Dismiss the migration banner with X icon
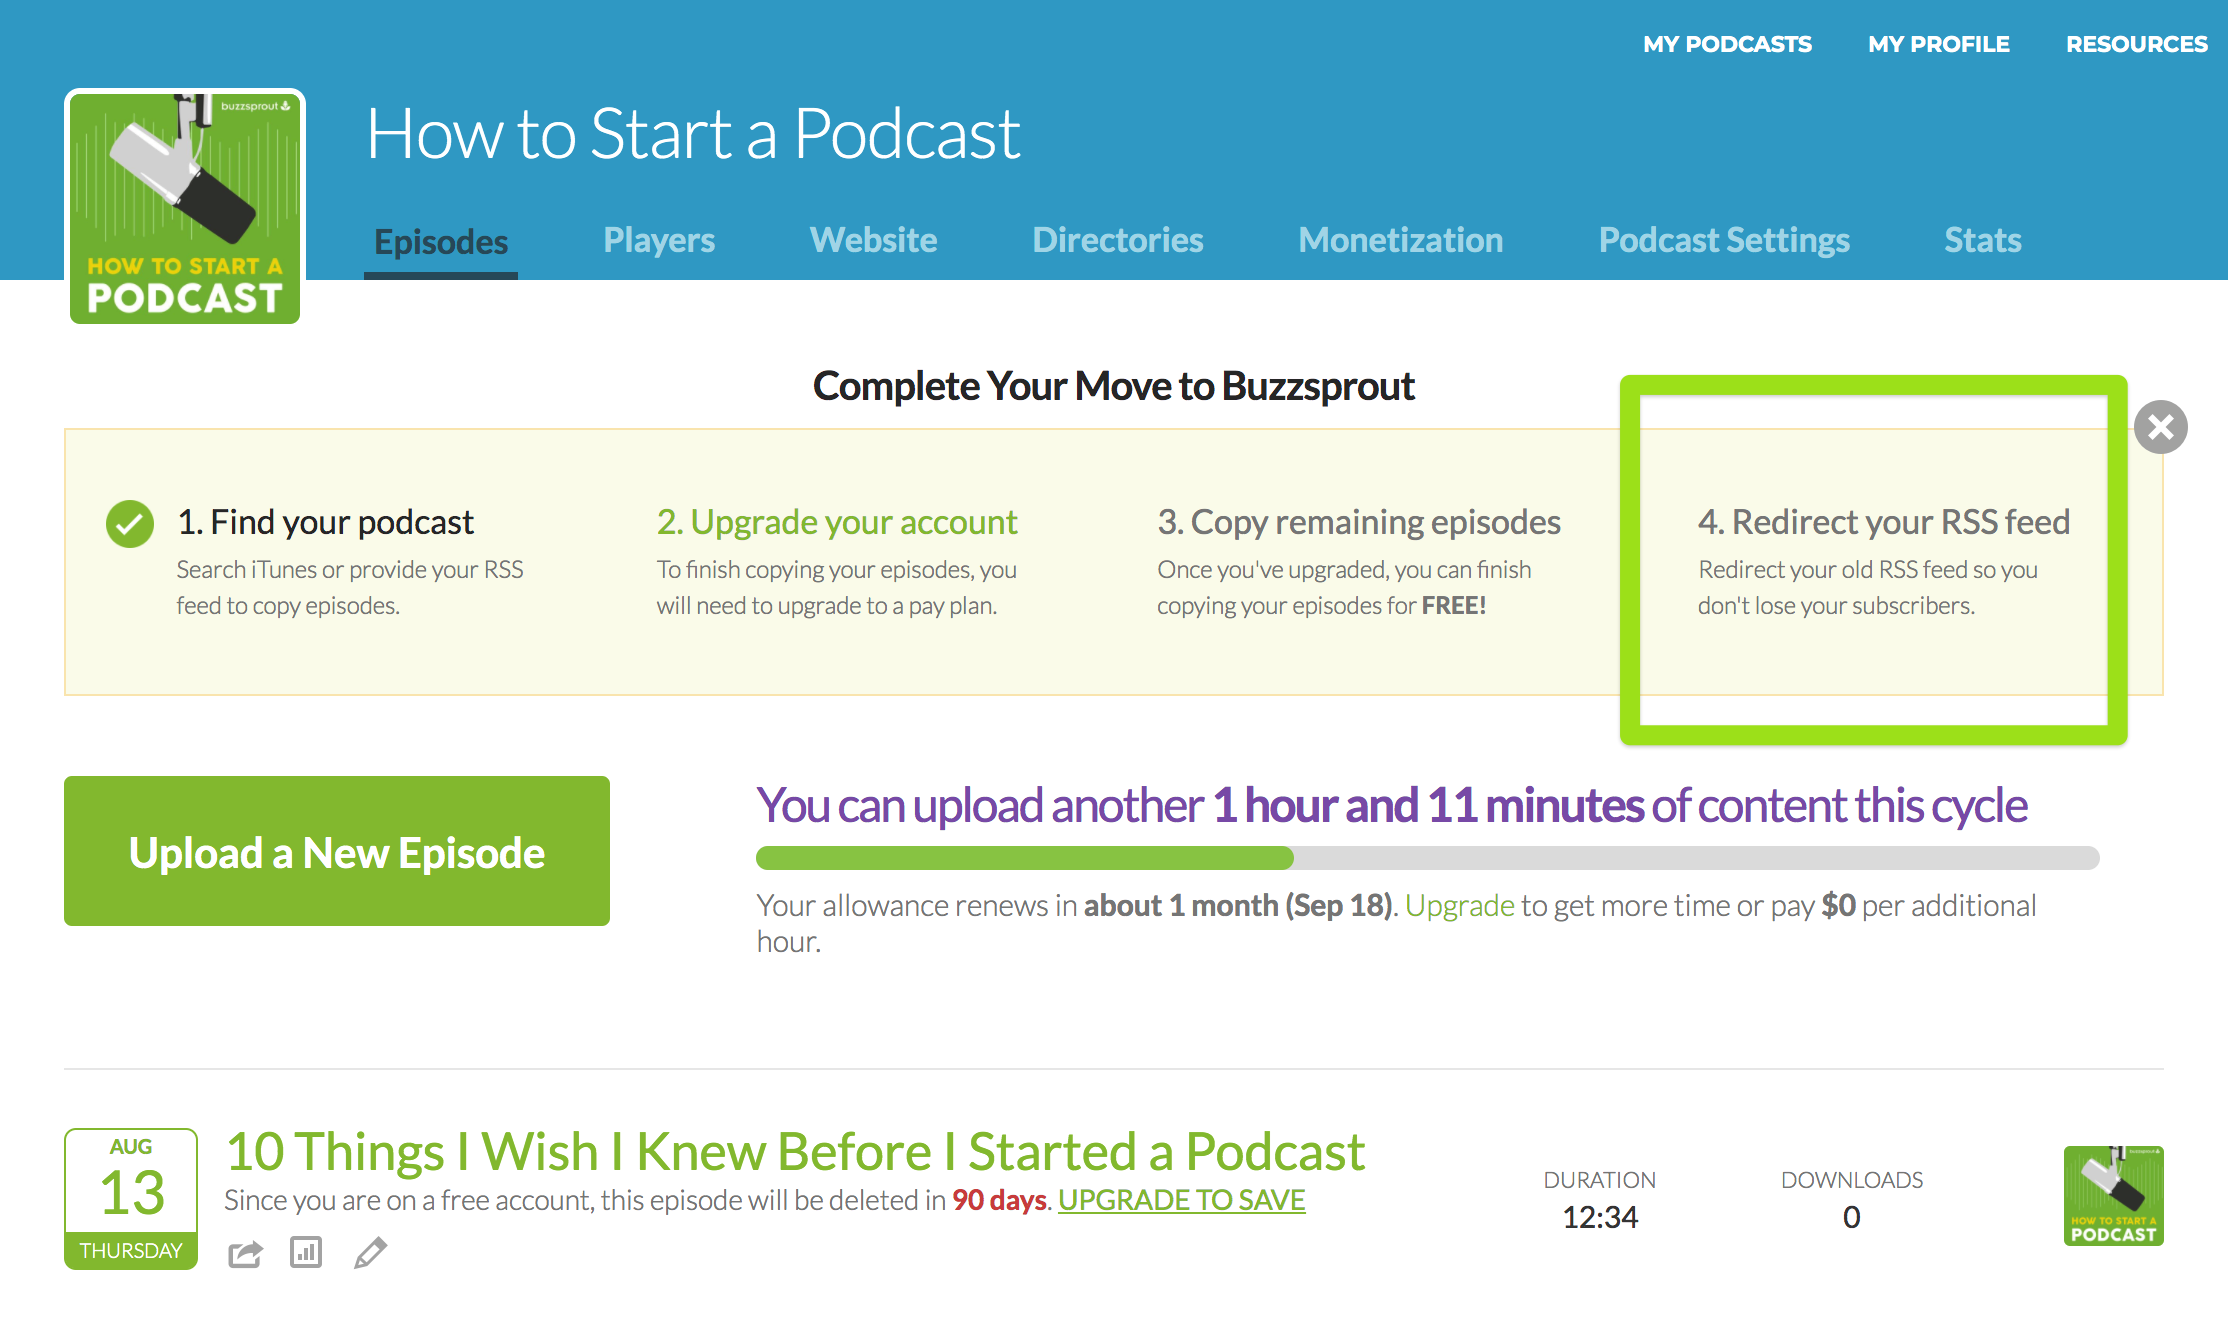Viewport: 2228px width, 1326px height. tap(2160, 427)
